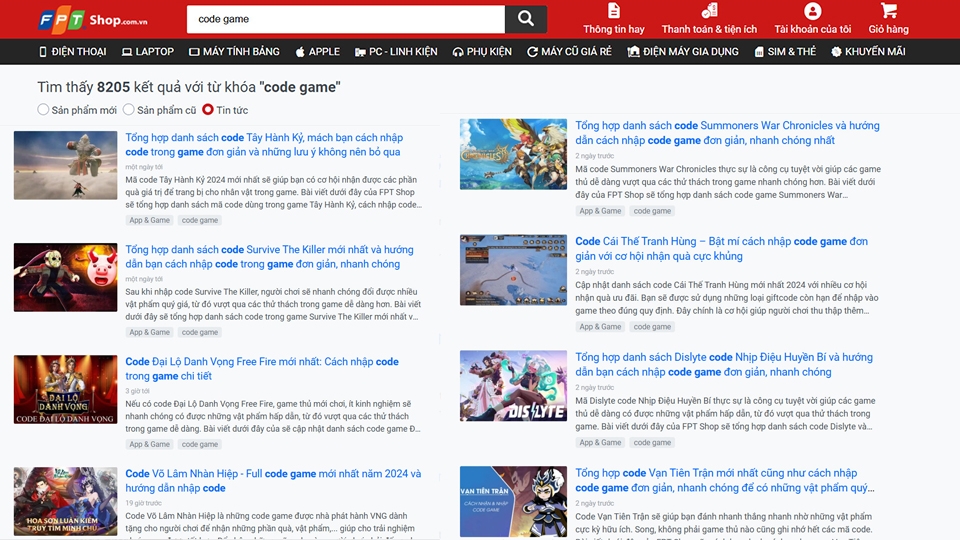Click code game tag under Summoners War Chronicles
Image resolution: width=960 pixels, height=540 pixels.
click(652, 211)
